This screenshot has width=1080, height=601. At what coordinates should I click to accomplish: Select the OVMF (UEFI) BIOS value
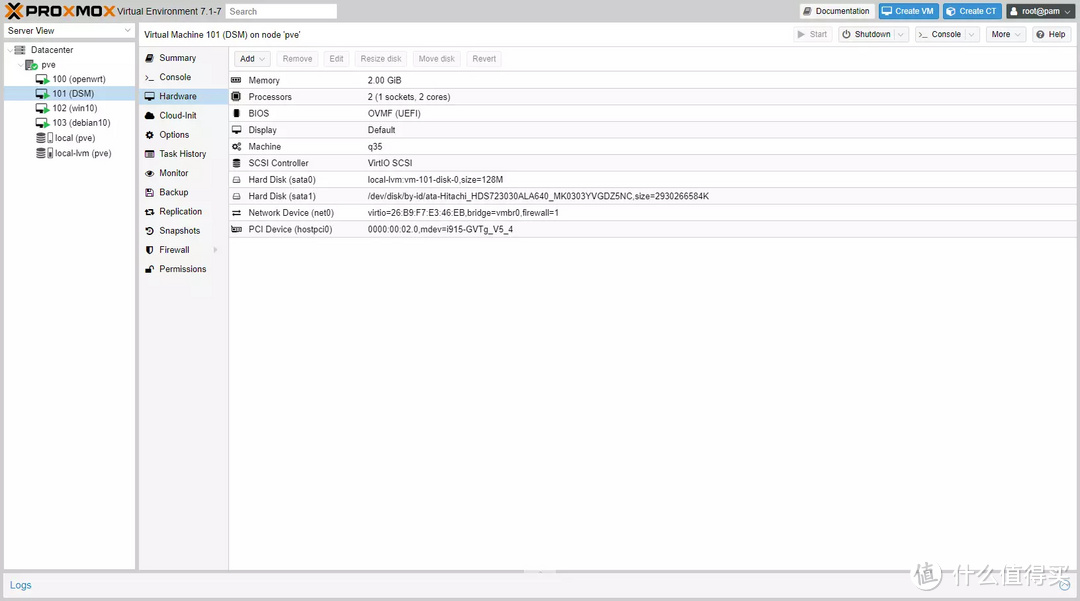tap(394, 114)
